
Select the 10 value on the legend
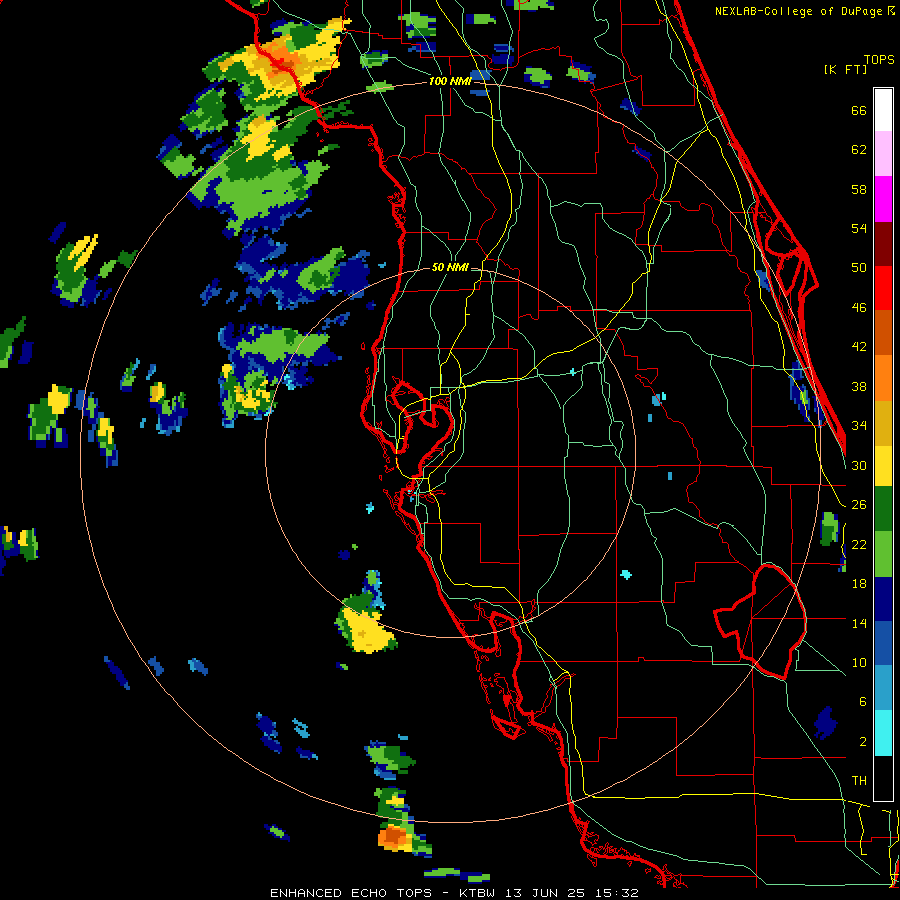point(859,662)
